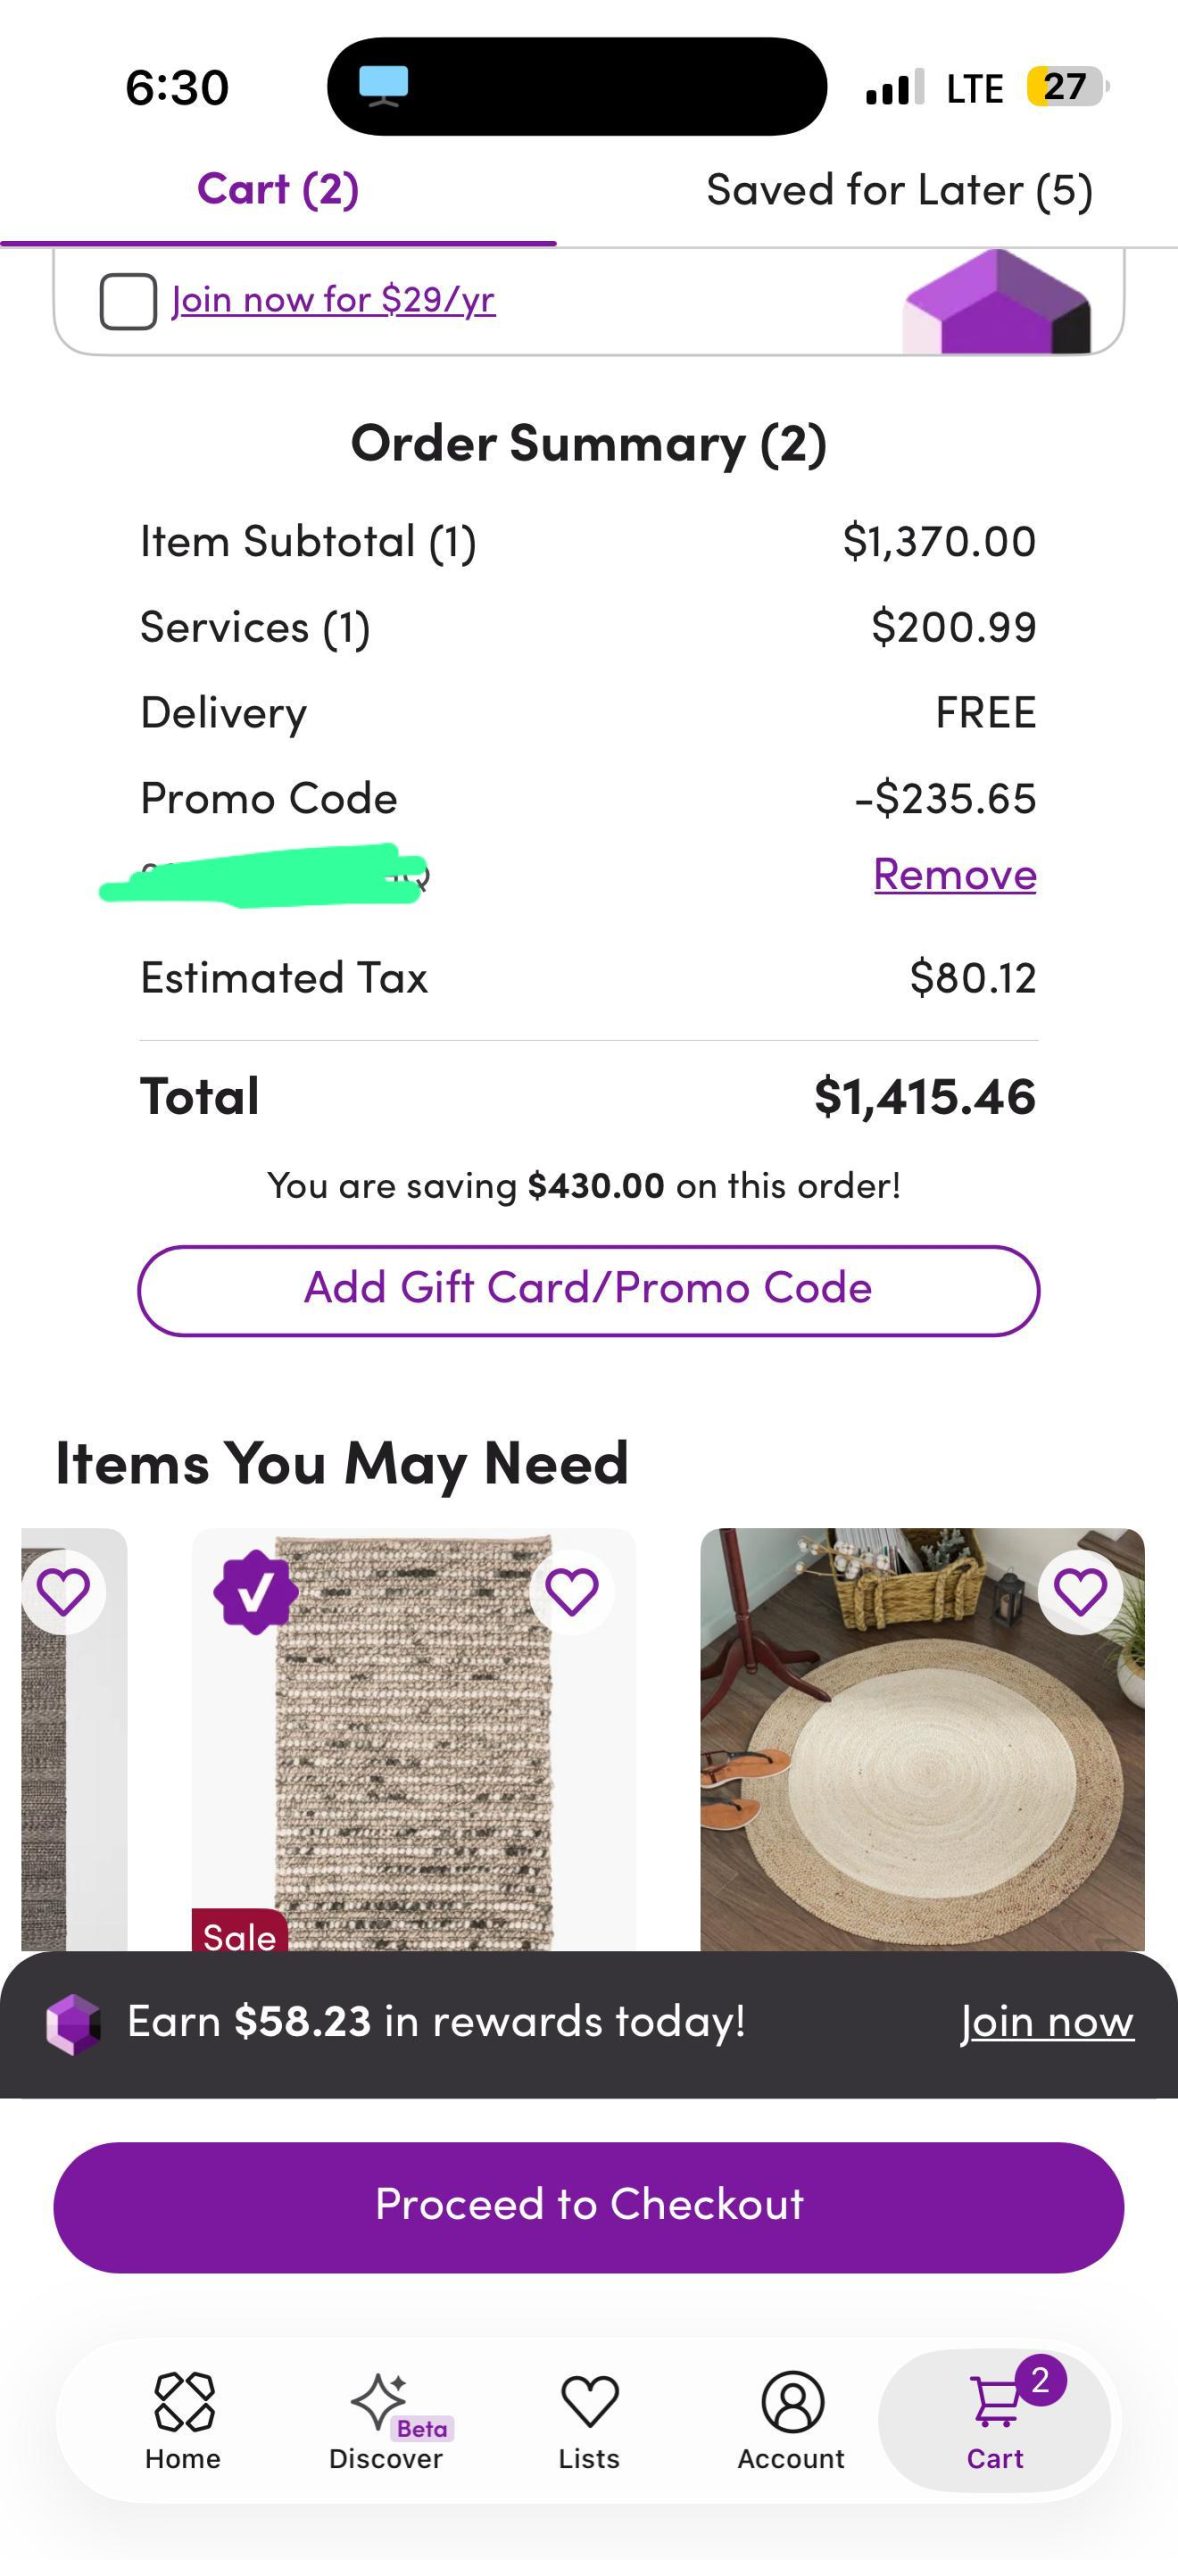Go to the Account profile icon
Screen dimensions: 1178x2560
792,2401
